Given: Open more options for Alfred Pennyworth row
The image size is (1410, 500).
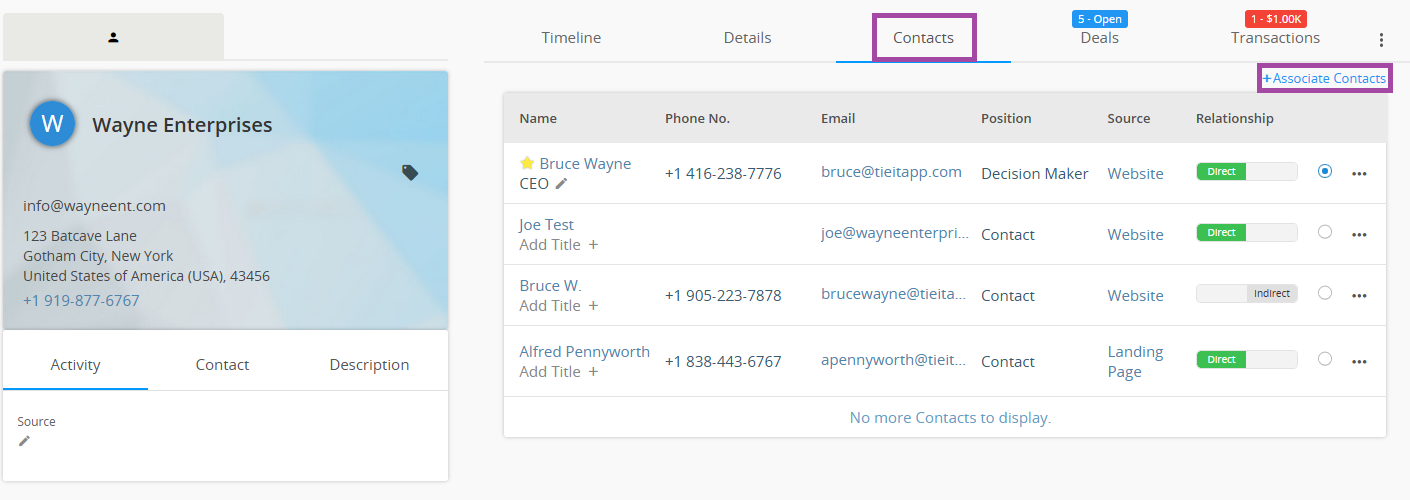Looking at the screenshot, I should 1359,361.
